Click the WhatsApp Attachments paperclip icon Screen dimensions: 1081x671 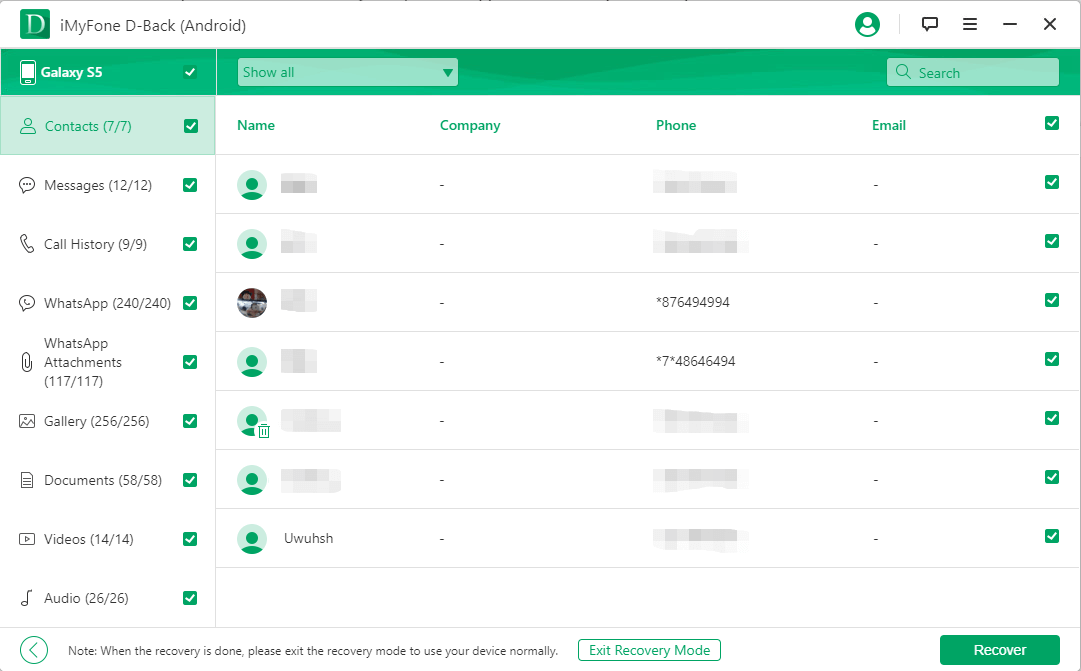point(26,362)
